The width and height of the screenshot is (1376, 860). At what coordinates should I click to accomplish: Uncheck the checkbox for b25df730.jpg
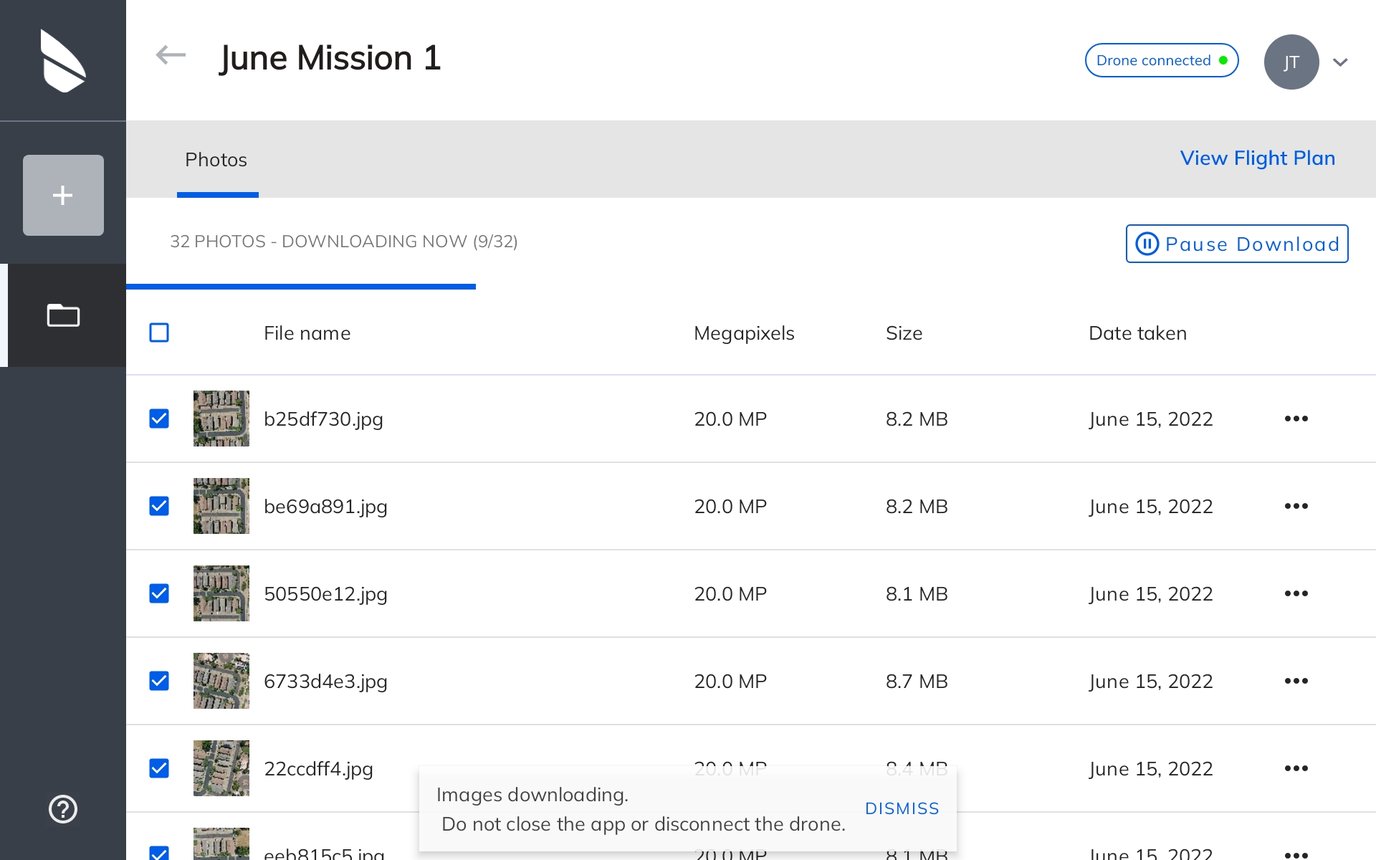pyautogui.click(x=159, y=418)
